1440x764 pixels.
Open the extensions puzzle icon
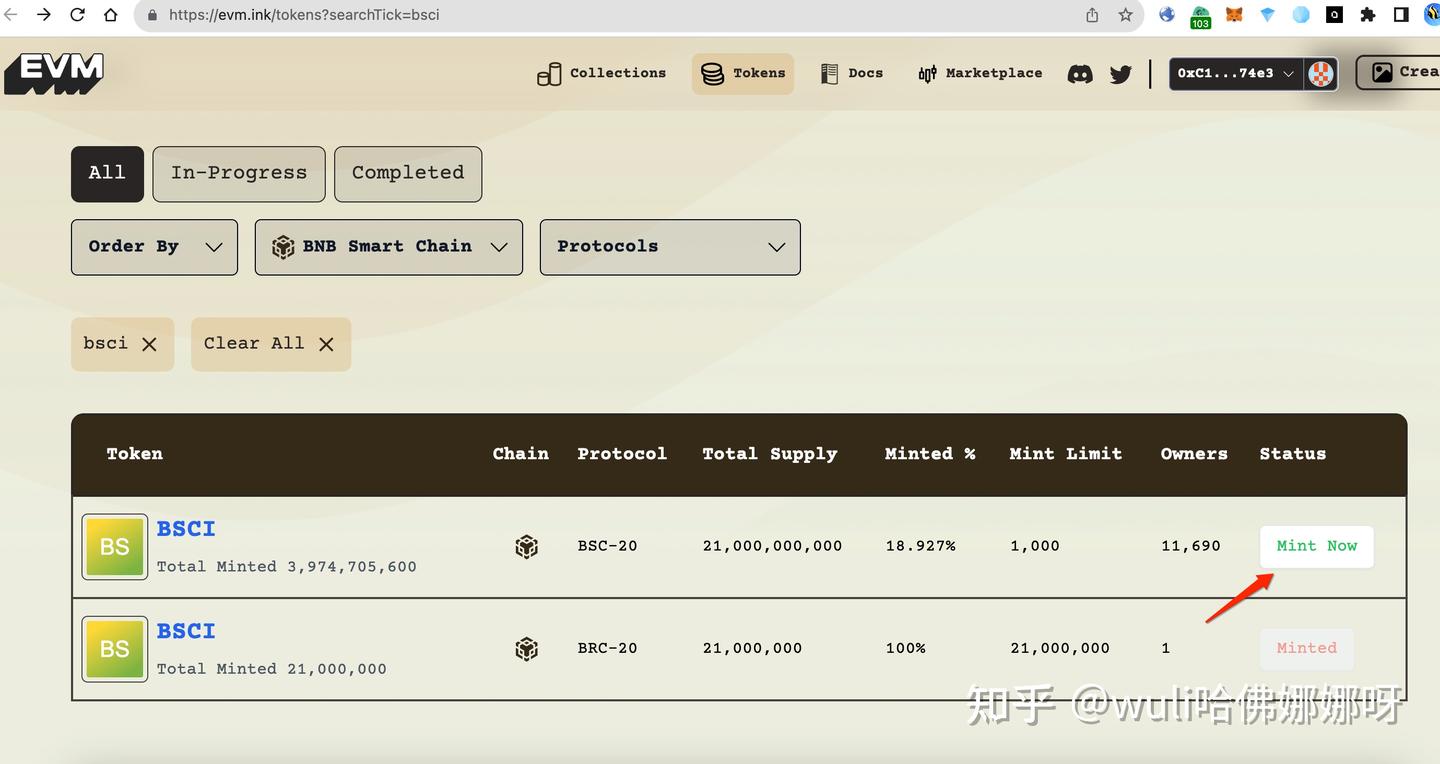click(x=1368, y=15)
